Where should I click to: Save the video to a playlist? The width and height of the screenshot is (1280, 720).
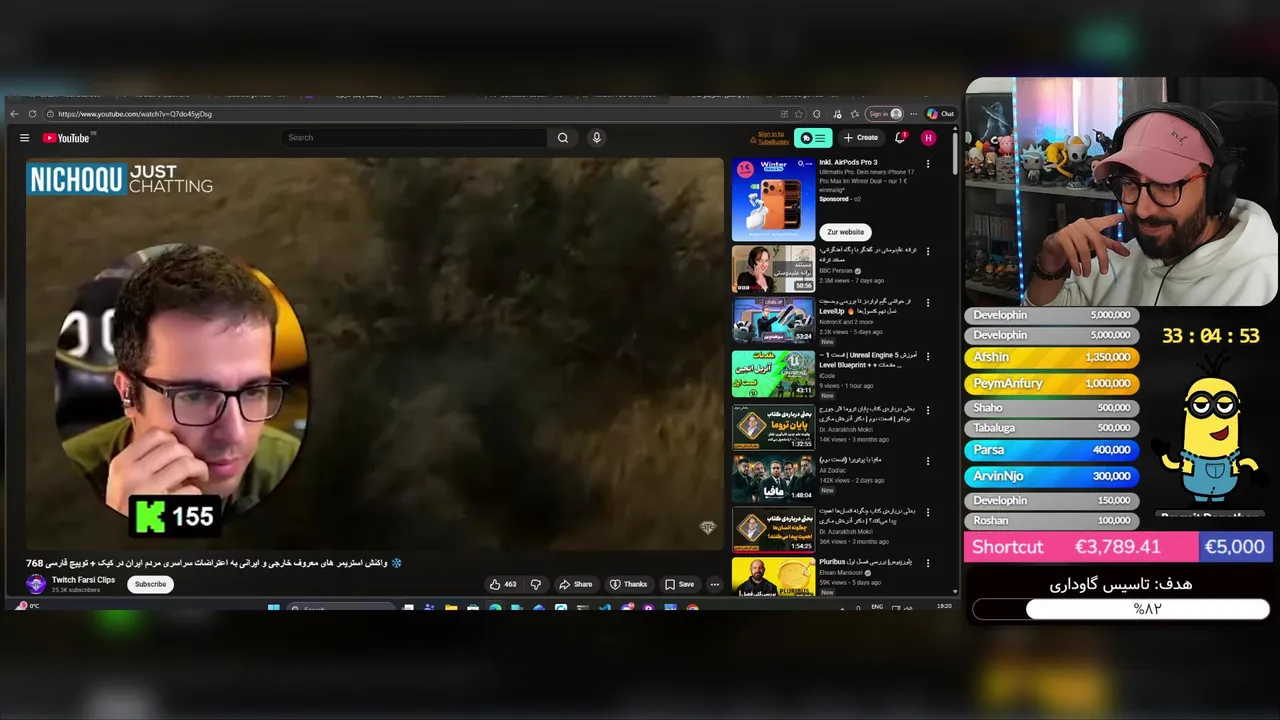(679, 584)
